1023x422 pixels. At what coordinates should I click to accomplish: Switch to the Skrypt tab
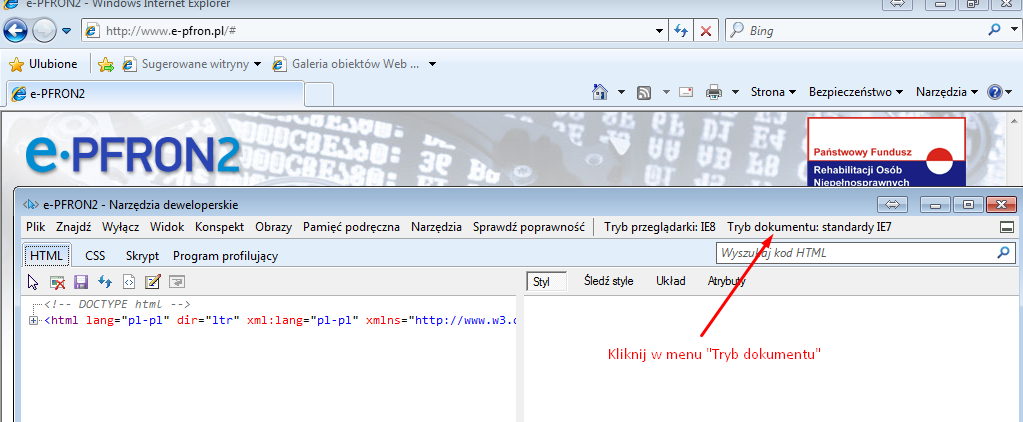pos(142,256)
